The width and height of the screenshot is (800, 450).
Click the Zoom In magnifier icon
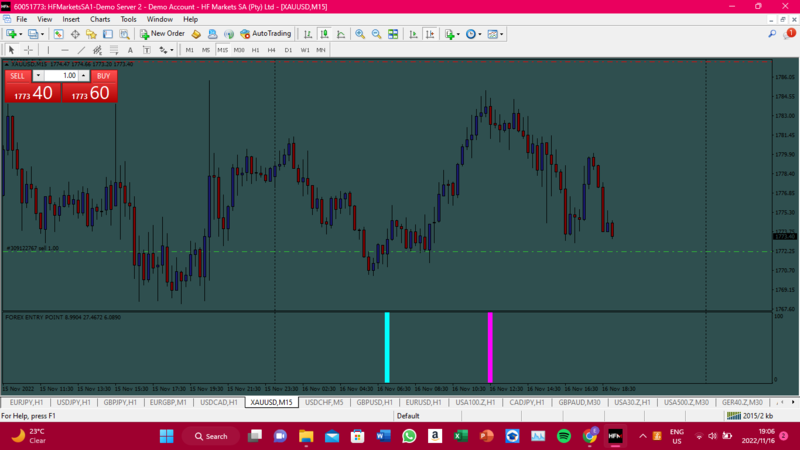[360, 34]
